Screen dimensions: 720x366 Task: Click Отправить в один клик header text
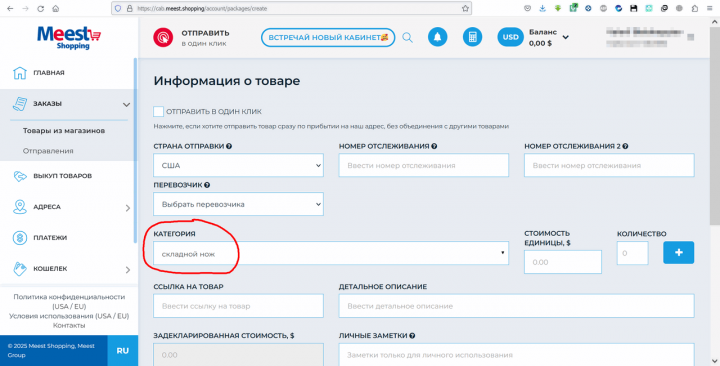[205, 38]
